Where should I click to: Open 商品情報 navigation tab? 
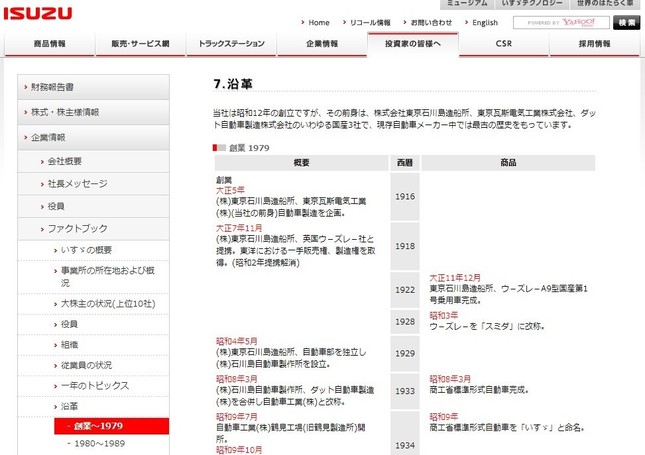(50, 44)
